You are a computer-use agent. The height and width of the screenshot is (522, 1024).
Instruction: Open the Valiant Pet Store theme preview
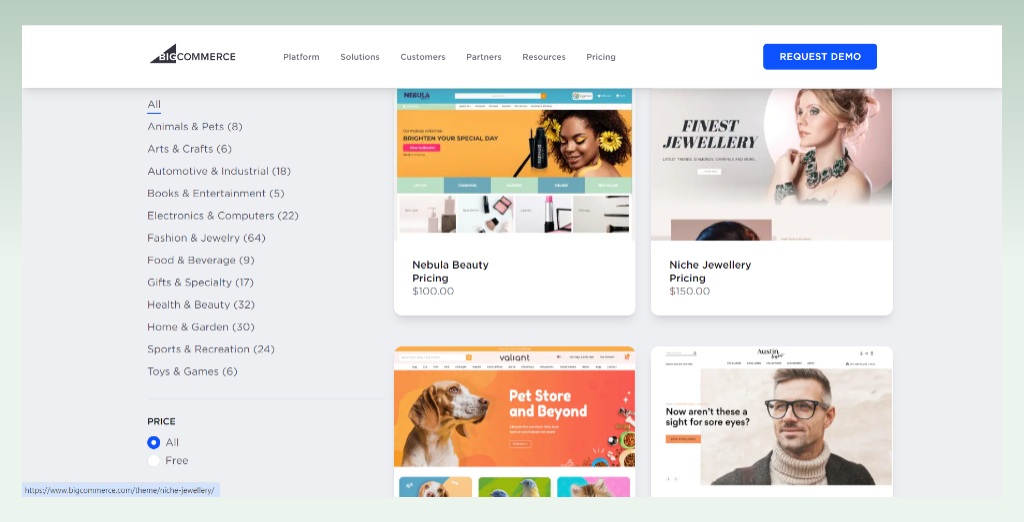[514, 421]
